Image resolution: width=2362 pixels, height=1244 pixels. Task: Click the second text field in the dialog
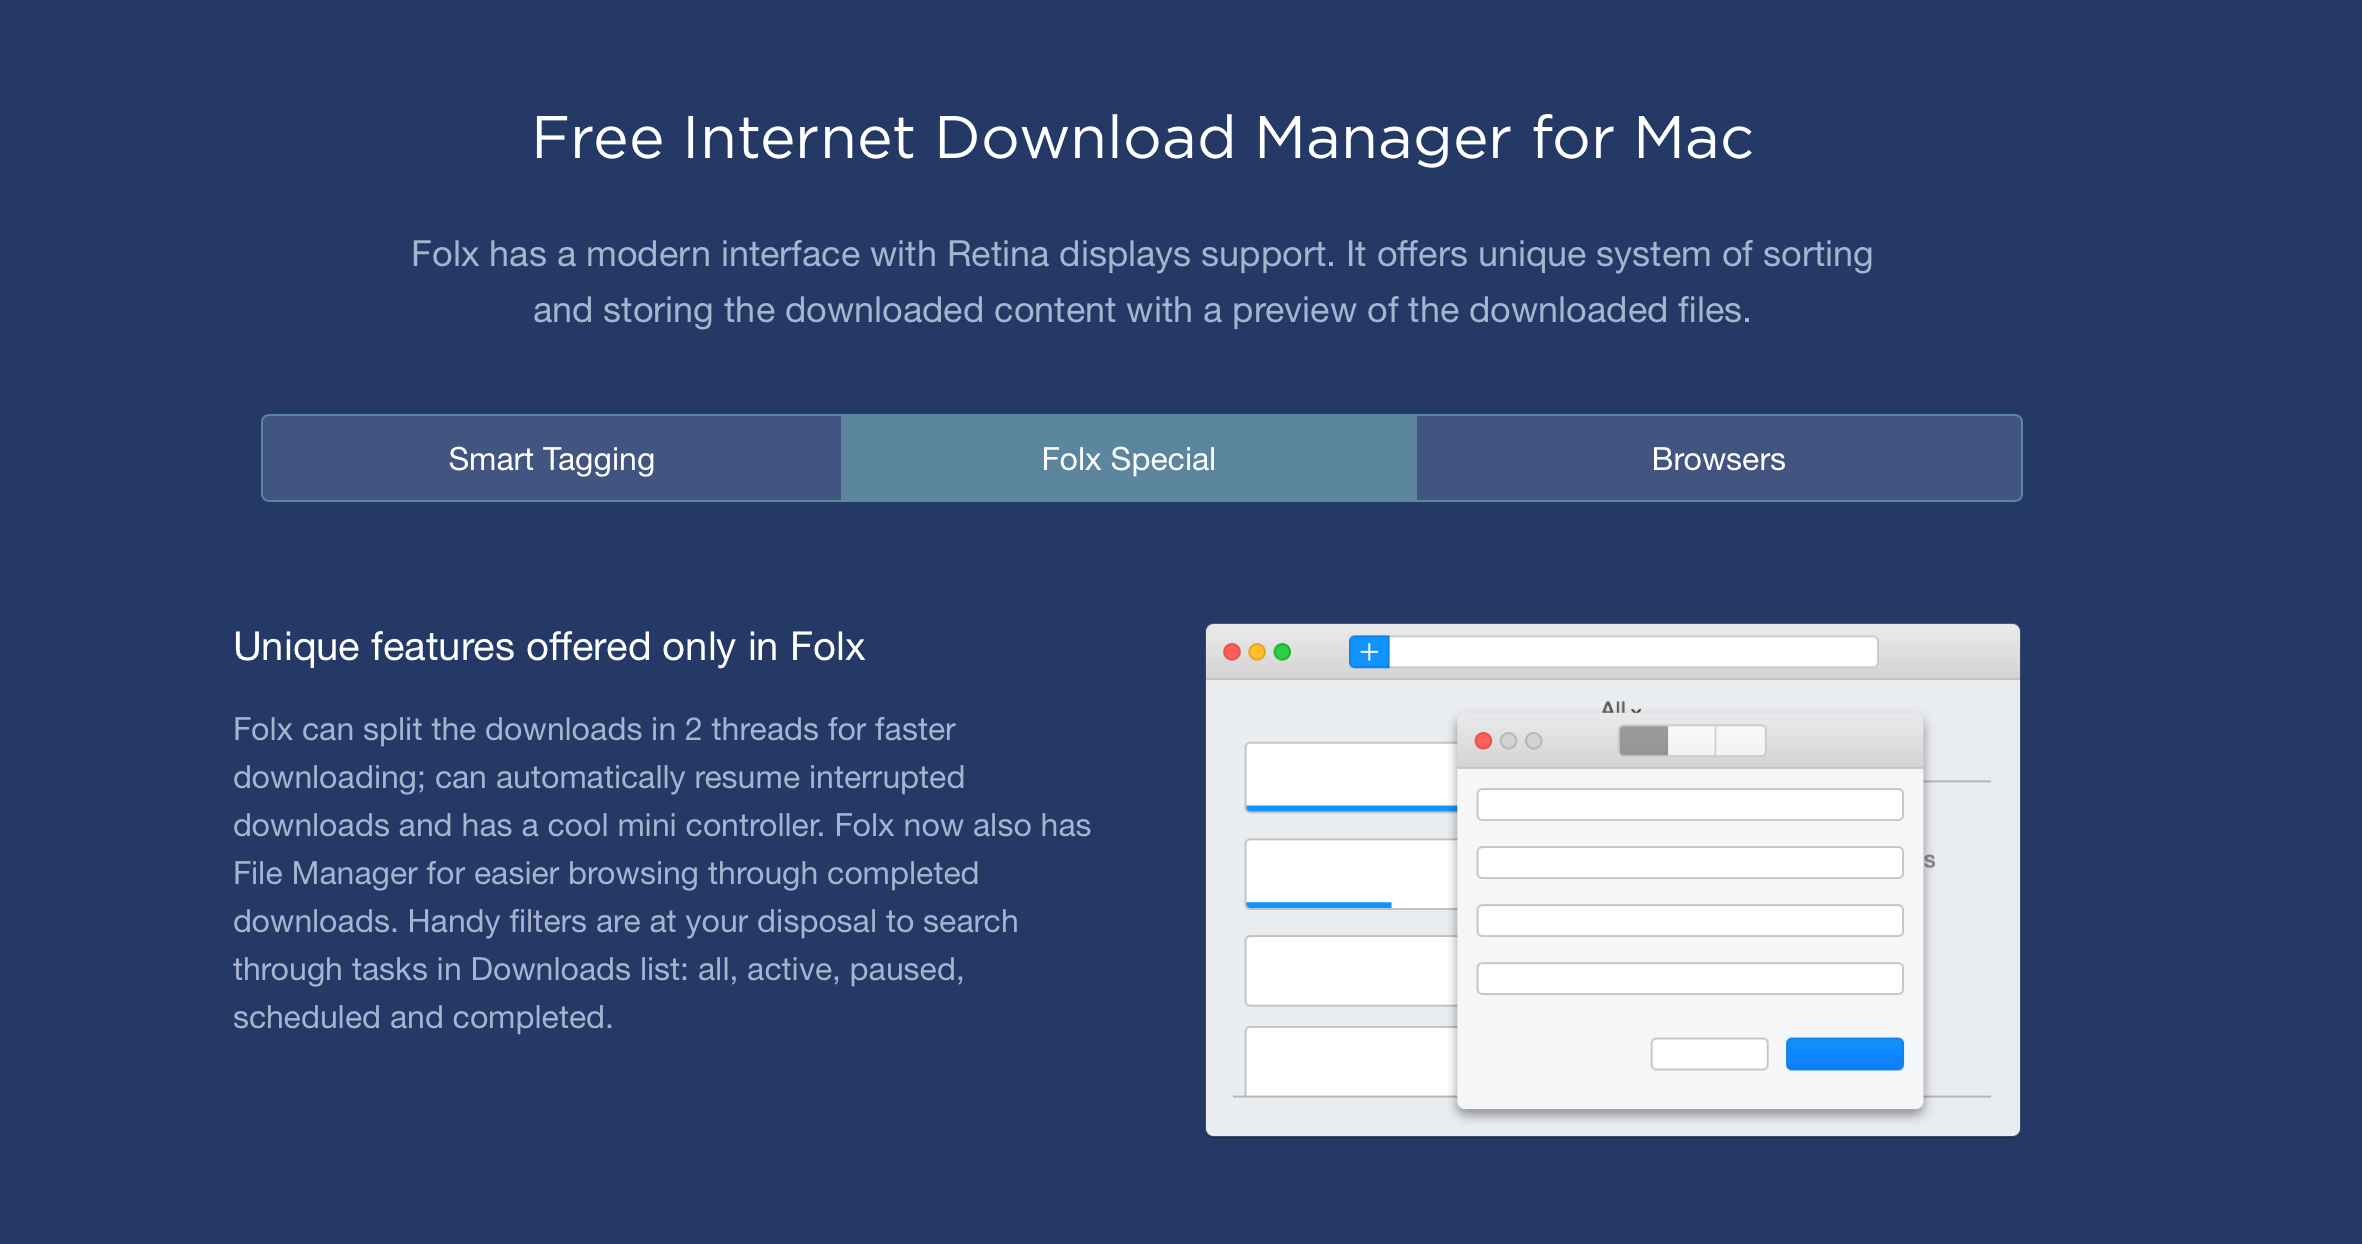pos(1689,862)
